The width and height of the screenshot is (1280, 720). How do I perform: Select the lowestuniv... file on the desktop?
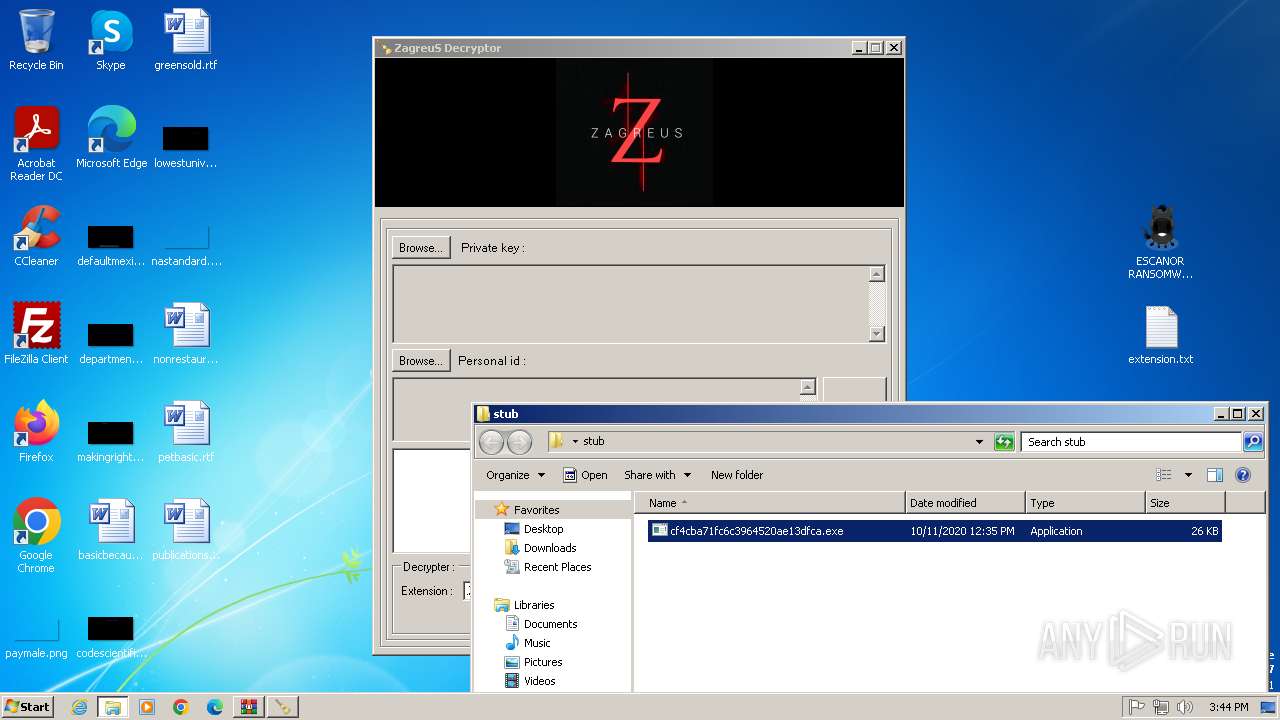tap(186, 146)
